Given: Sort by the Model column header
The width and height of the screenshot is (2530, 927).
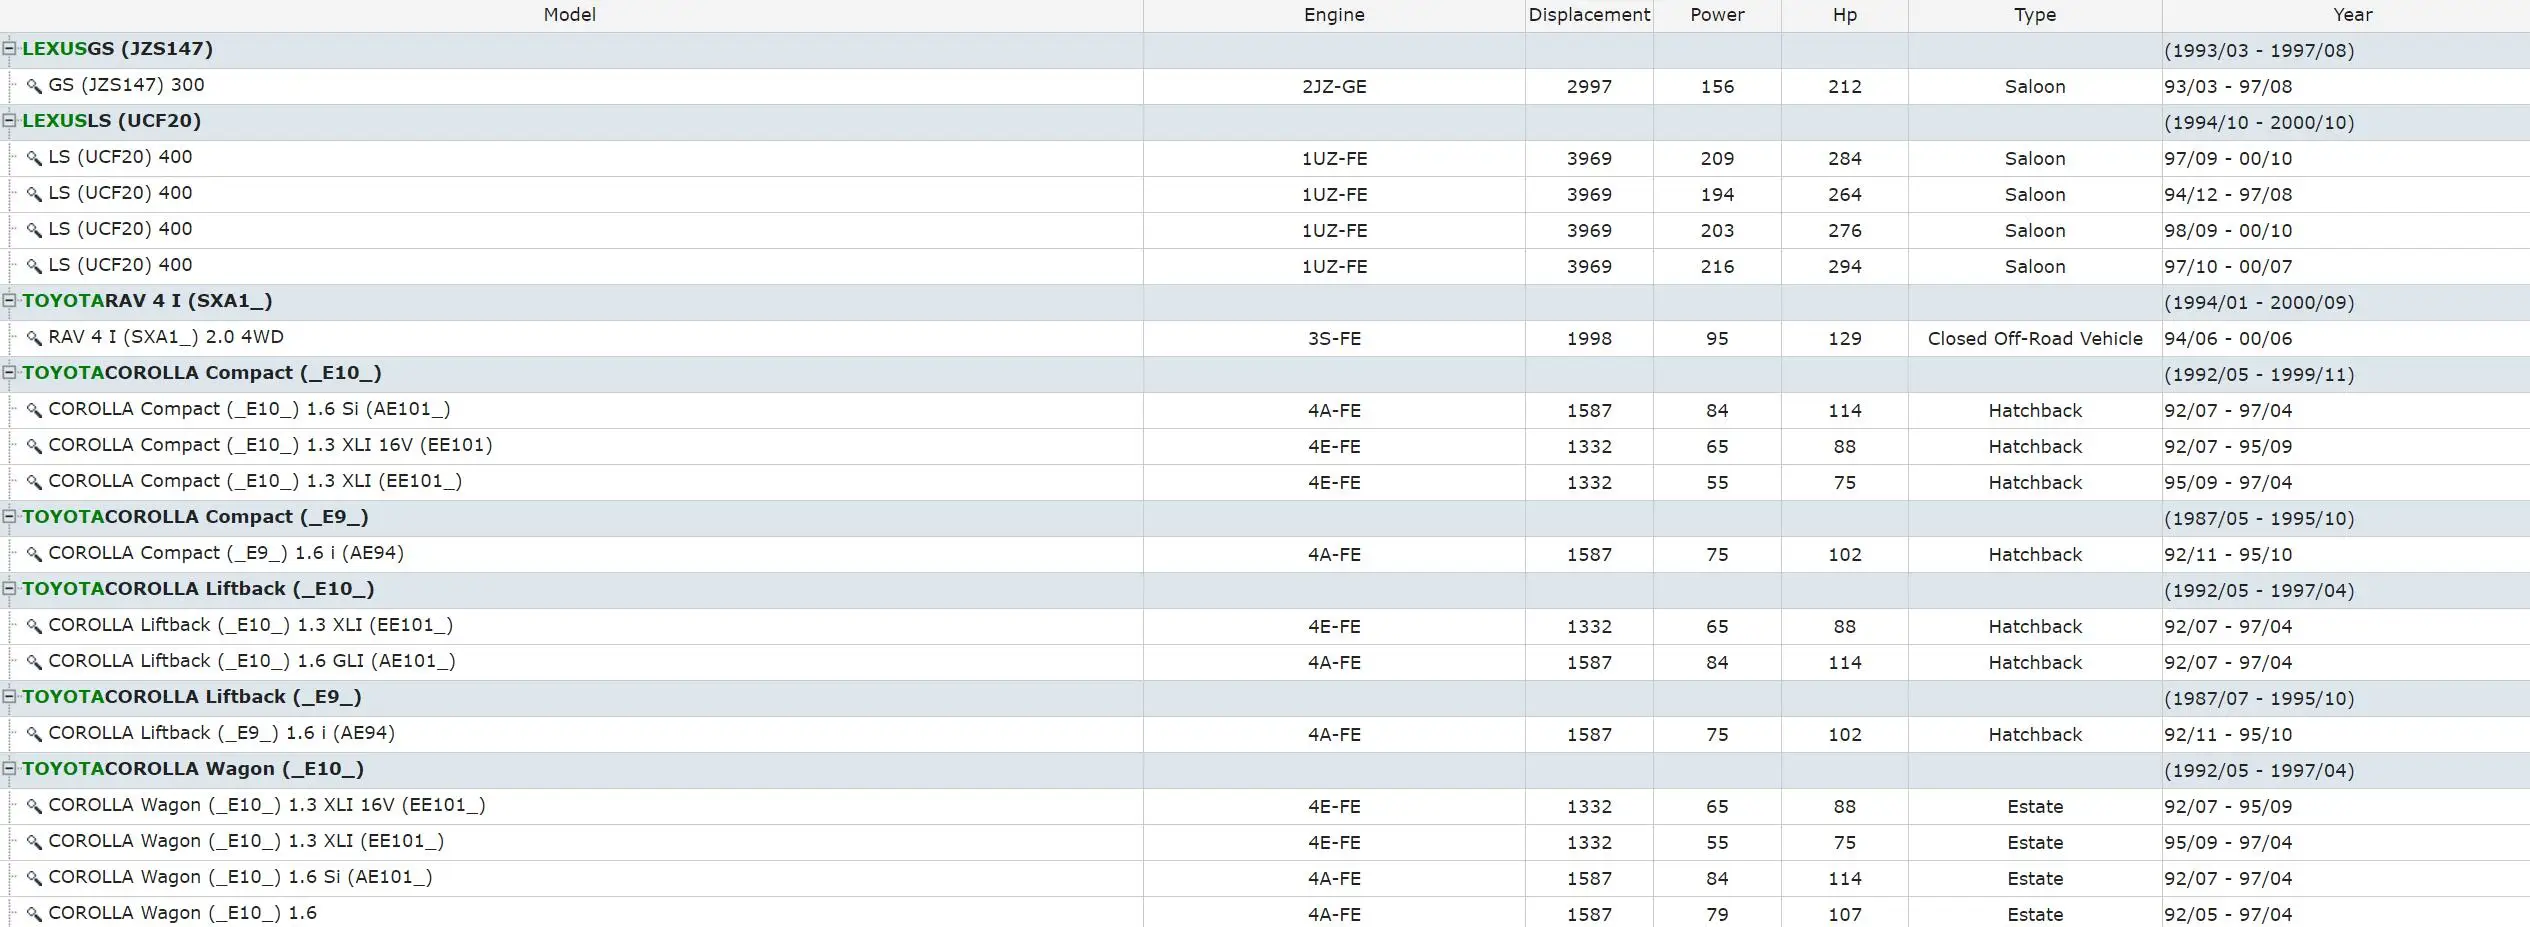Looking at the screenshot, I should click(x=570, y=15).
